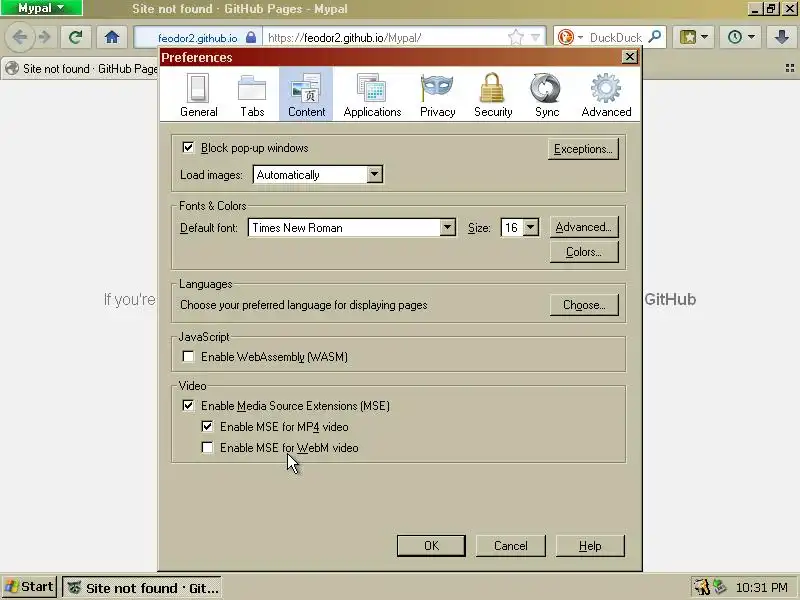Click the Site not found taskbar item

pos(142,588)
